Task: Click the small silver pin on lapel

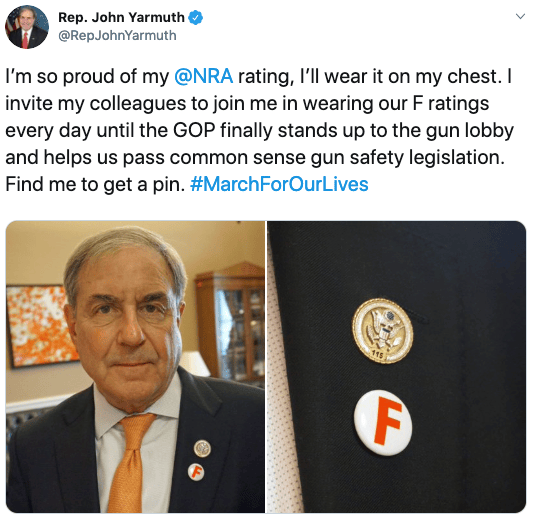Action: pyautogui.click(x=202, y=448)
